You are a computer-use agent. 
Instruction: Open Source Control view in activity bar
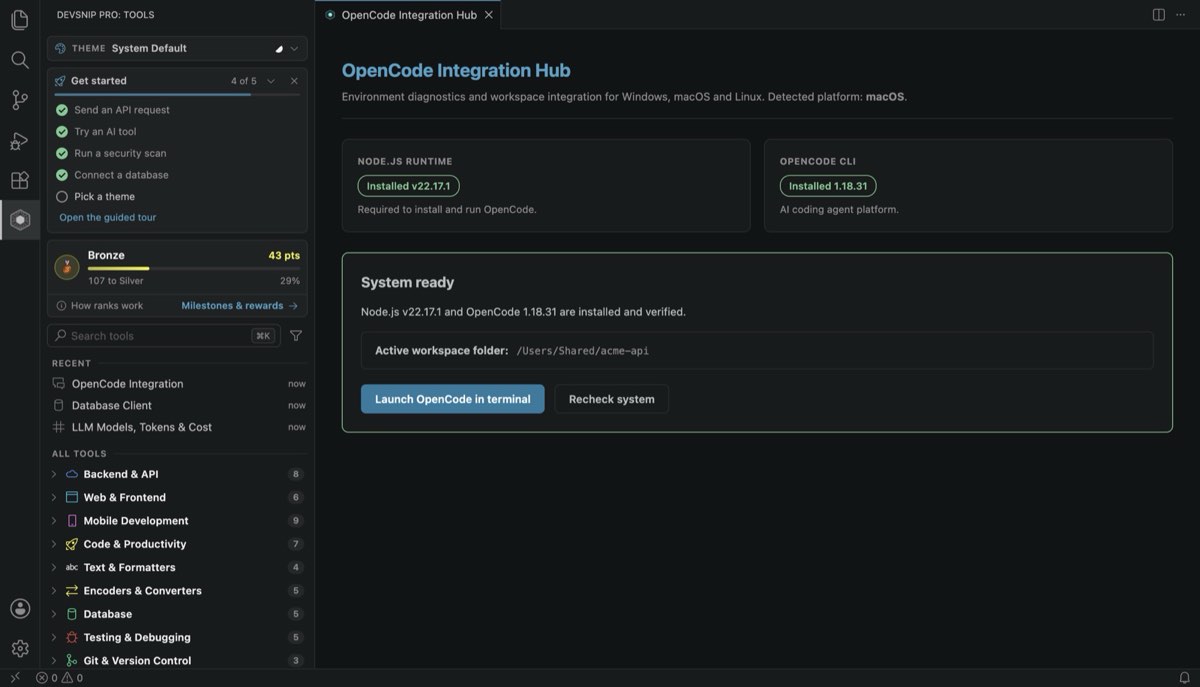[20, 100]
